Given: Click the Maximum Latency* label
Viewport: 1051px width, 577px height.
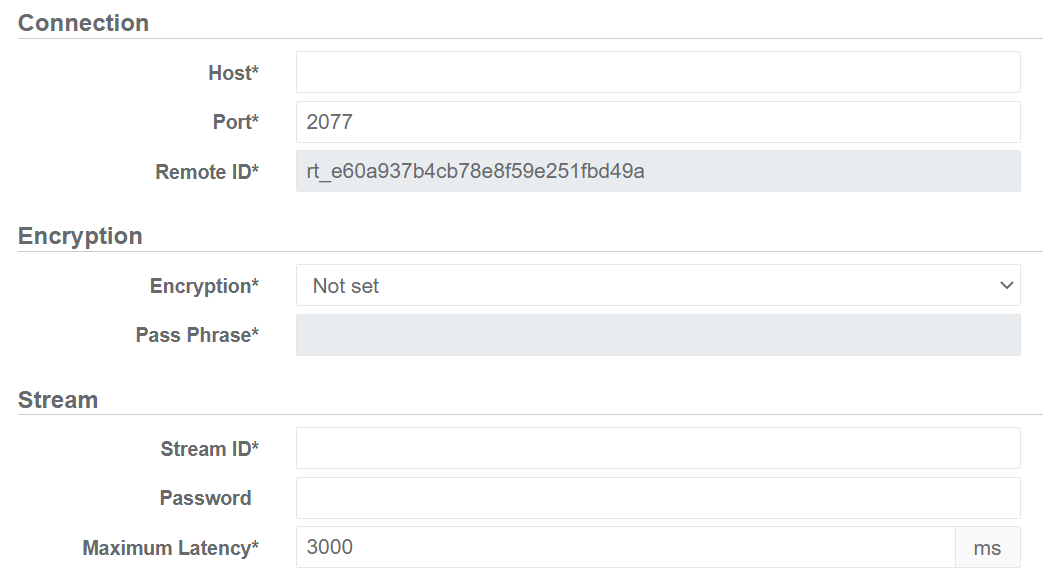Looking at the screenshot, I should coord(170,548).
